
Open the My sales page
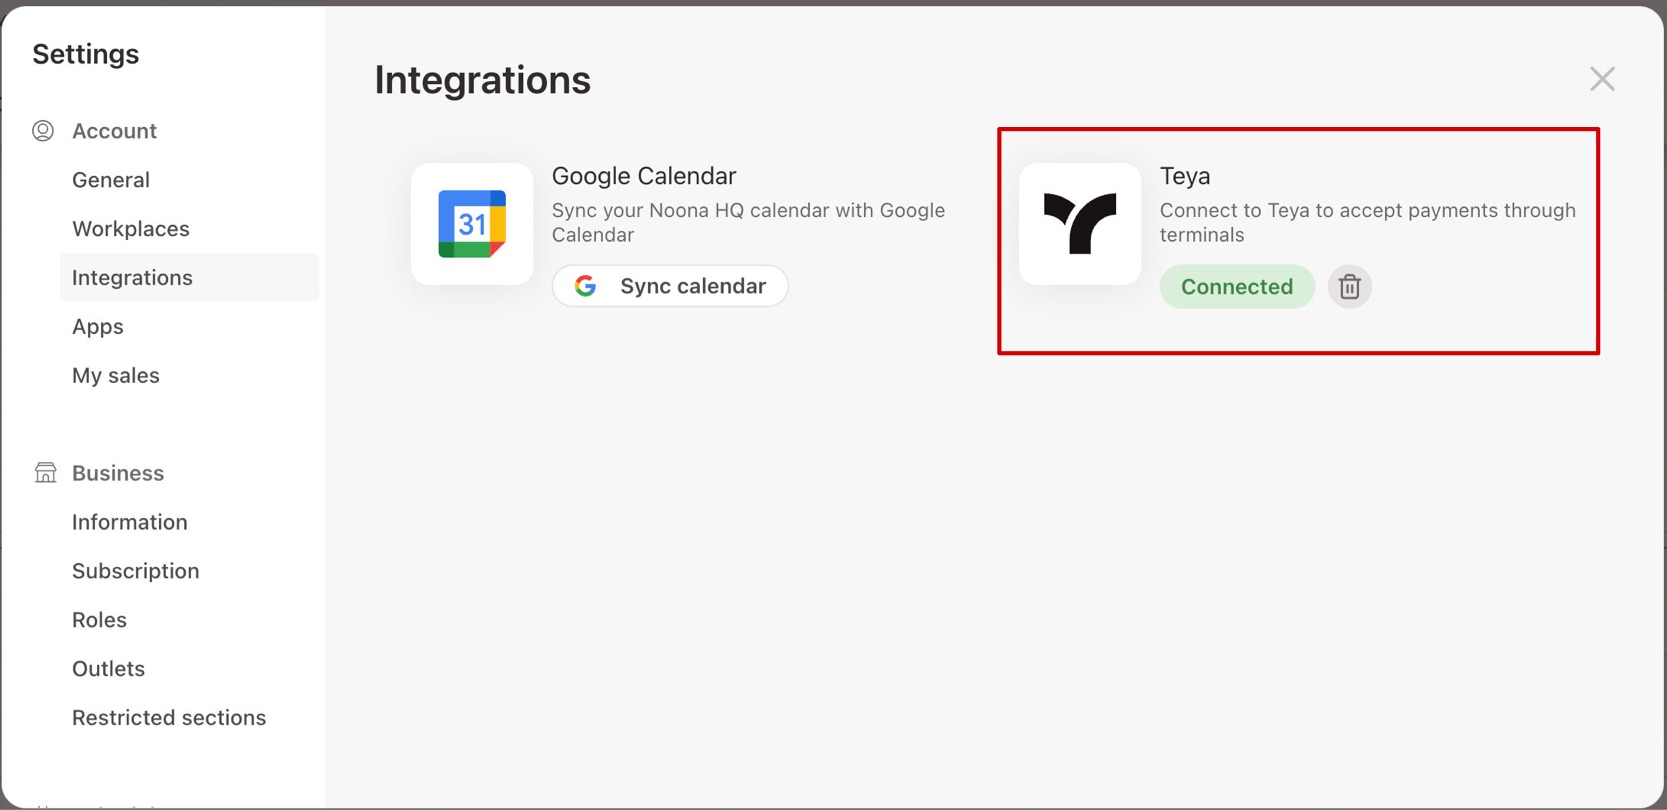tap(116, 376)
